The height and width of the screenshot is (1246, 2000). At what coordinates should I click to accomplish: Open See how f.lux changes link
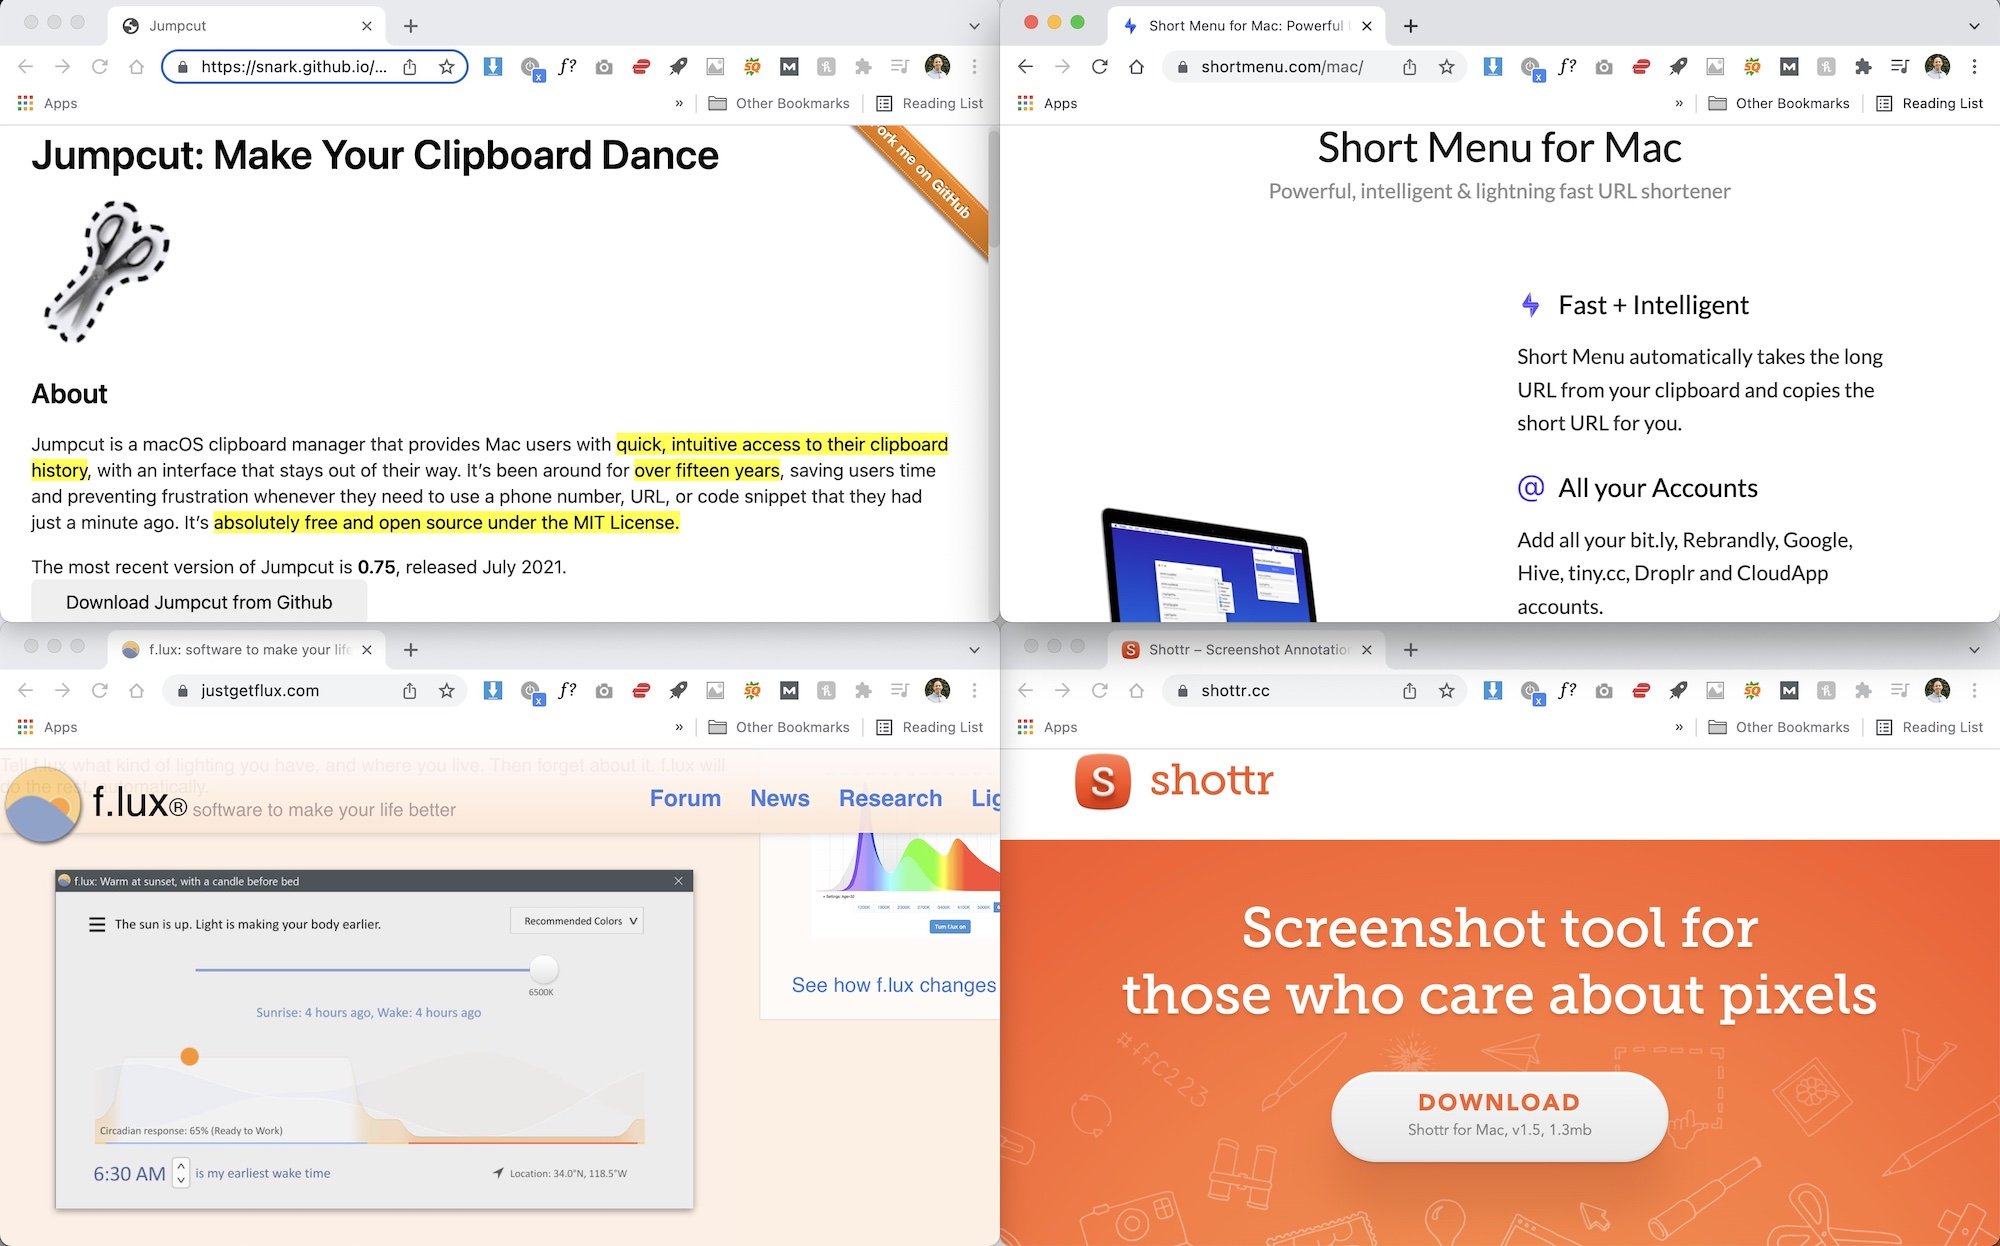coord(894,985)
